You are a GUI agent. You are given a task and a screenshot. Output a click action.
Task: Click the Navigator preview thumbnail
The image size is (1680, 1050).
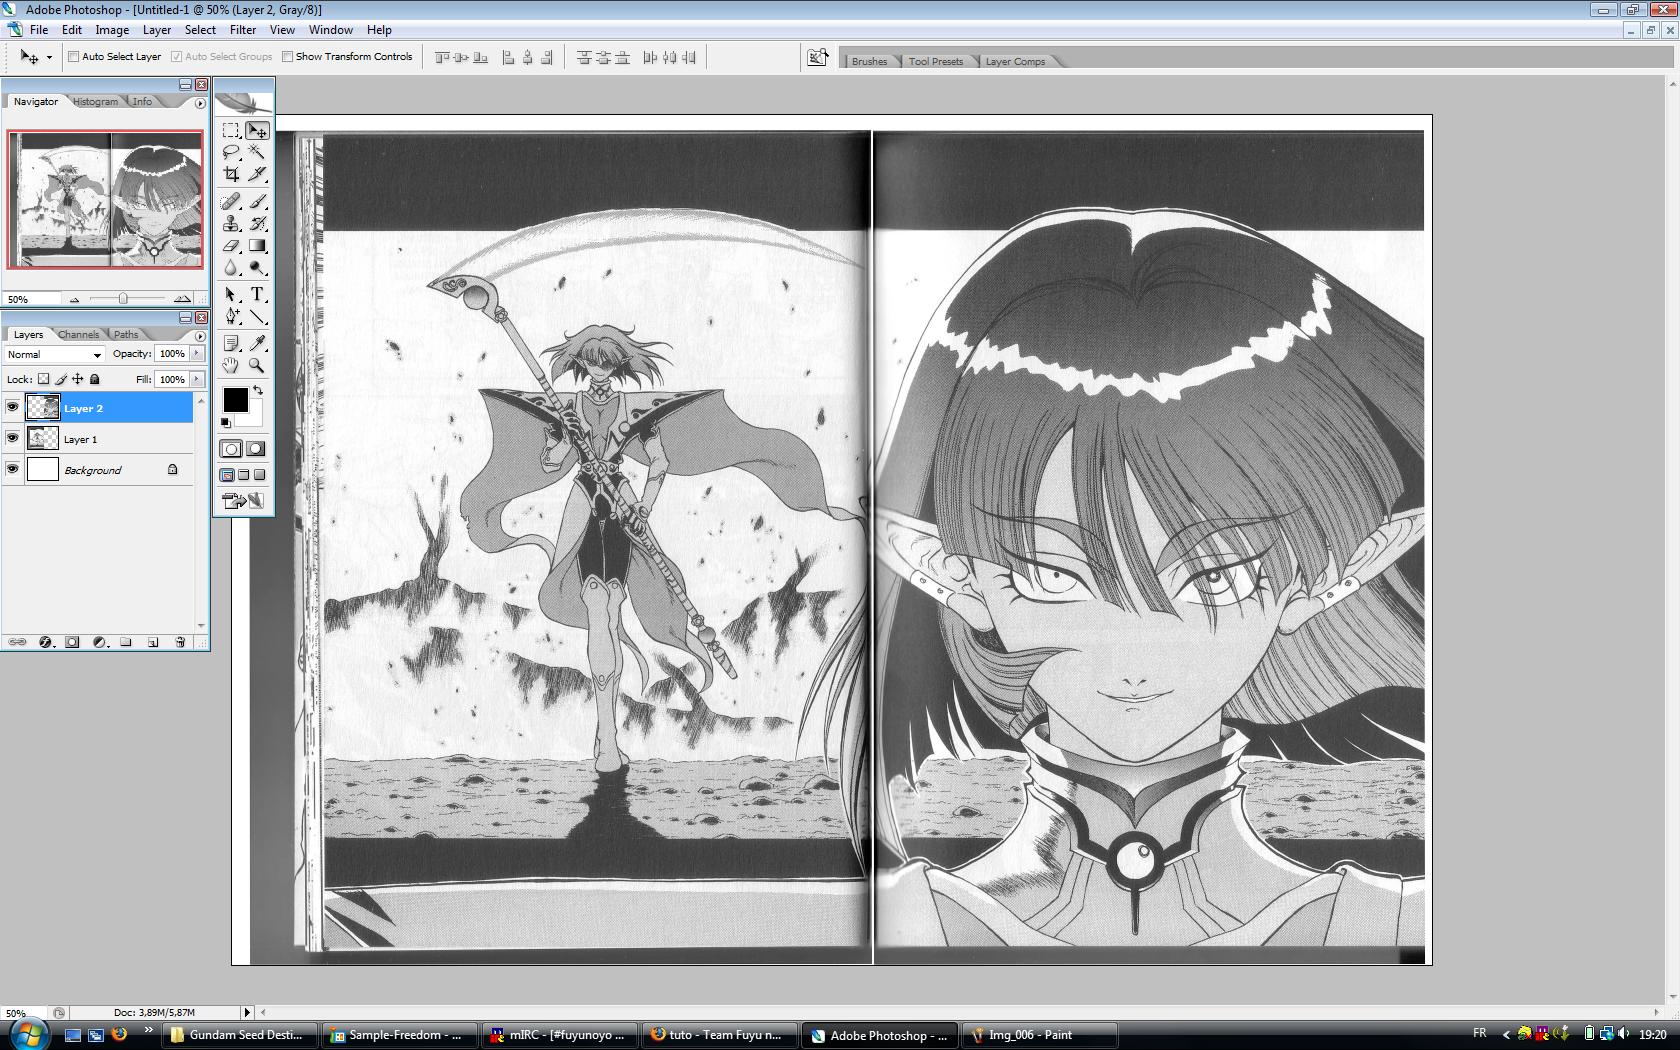tap(105, 200)
